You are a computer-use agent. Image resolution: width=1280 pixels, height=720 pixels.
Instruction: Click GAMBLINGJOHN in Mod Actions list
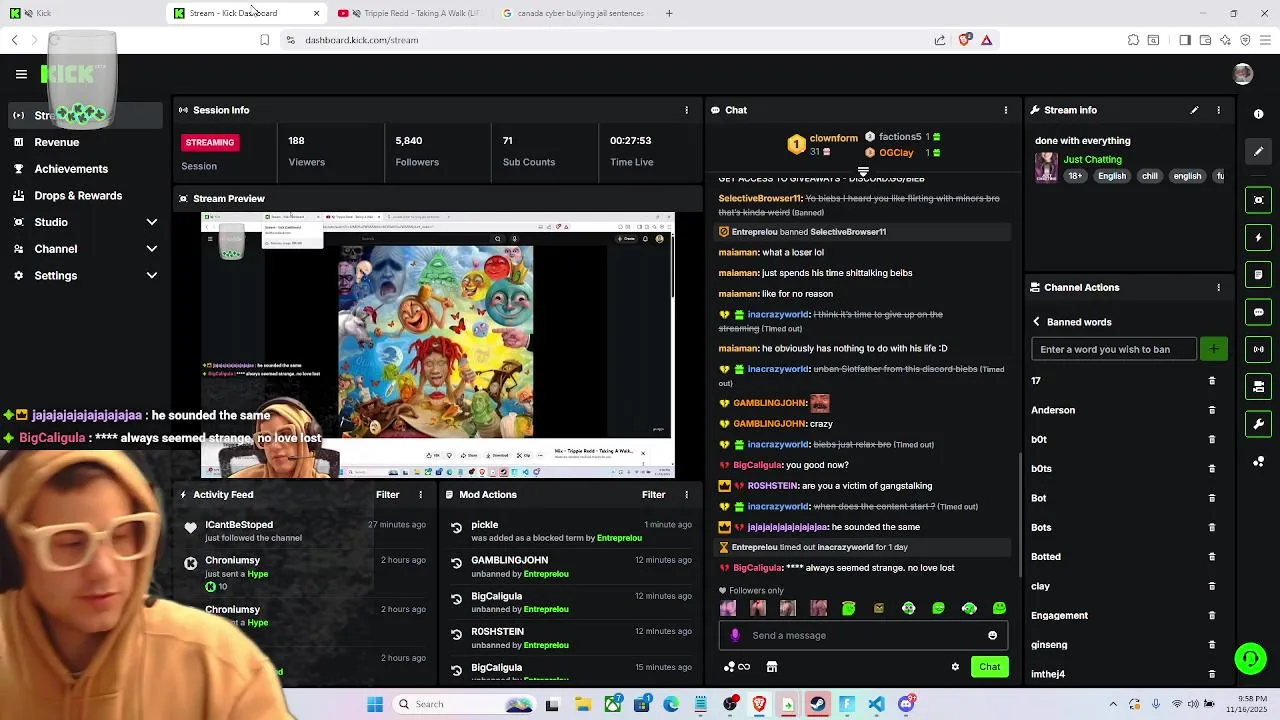[509, 561]
